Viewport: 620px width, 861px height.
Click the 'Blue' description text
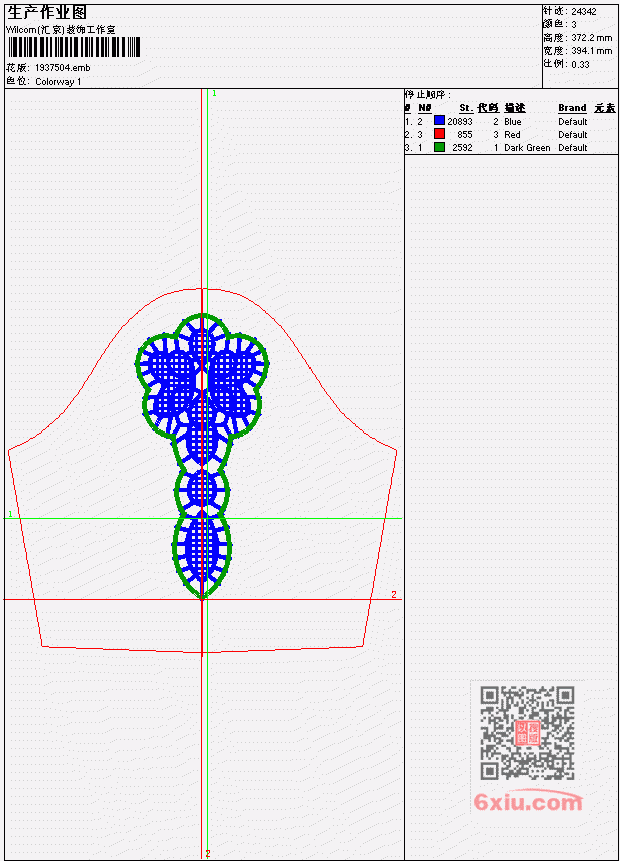513,121
